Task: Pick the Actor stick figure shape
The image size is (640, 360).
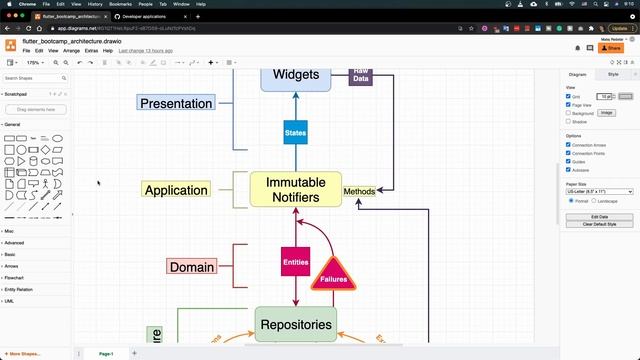Action: (x=45, y=184)
